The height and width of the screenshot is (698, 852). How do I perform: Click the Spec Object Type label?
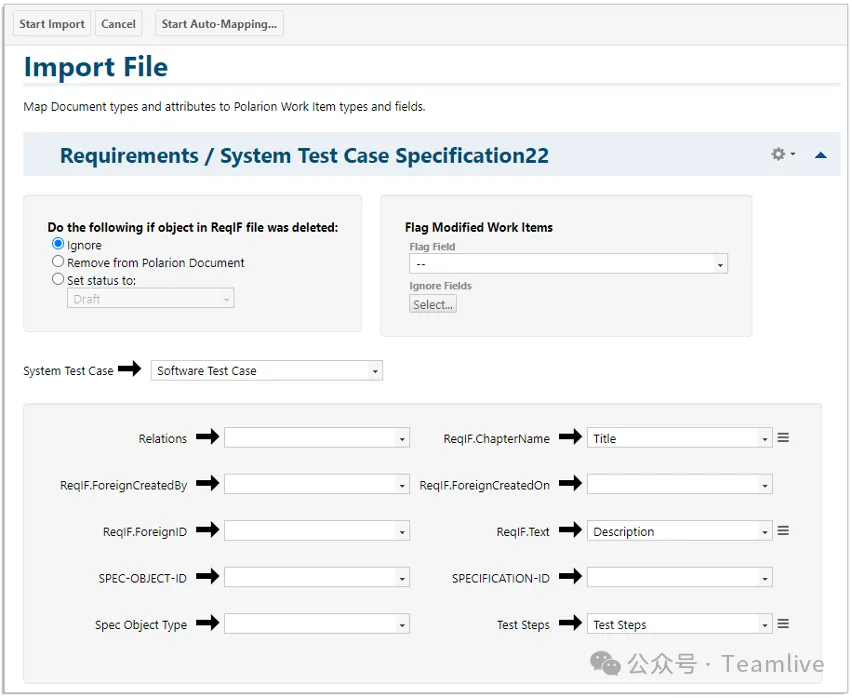pos(141,625)
